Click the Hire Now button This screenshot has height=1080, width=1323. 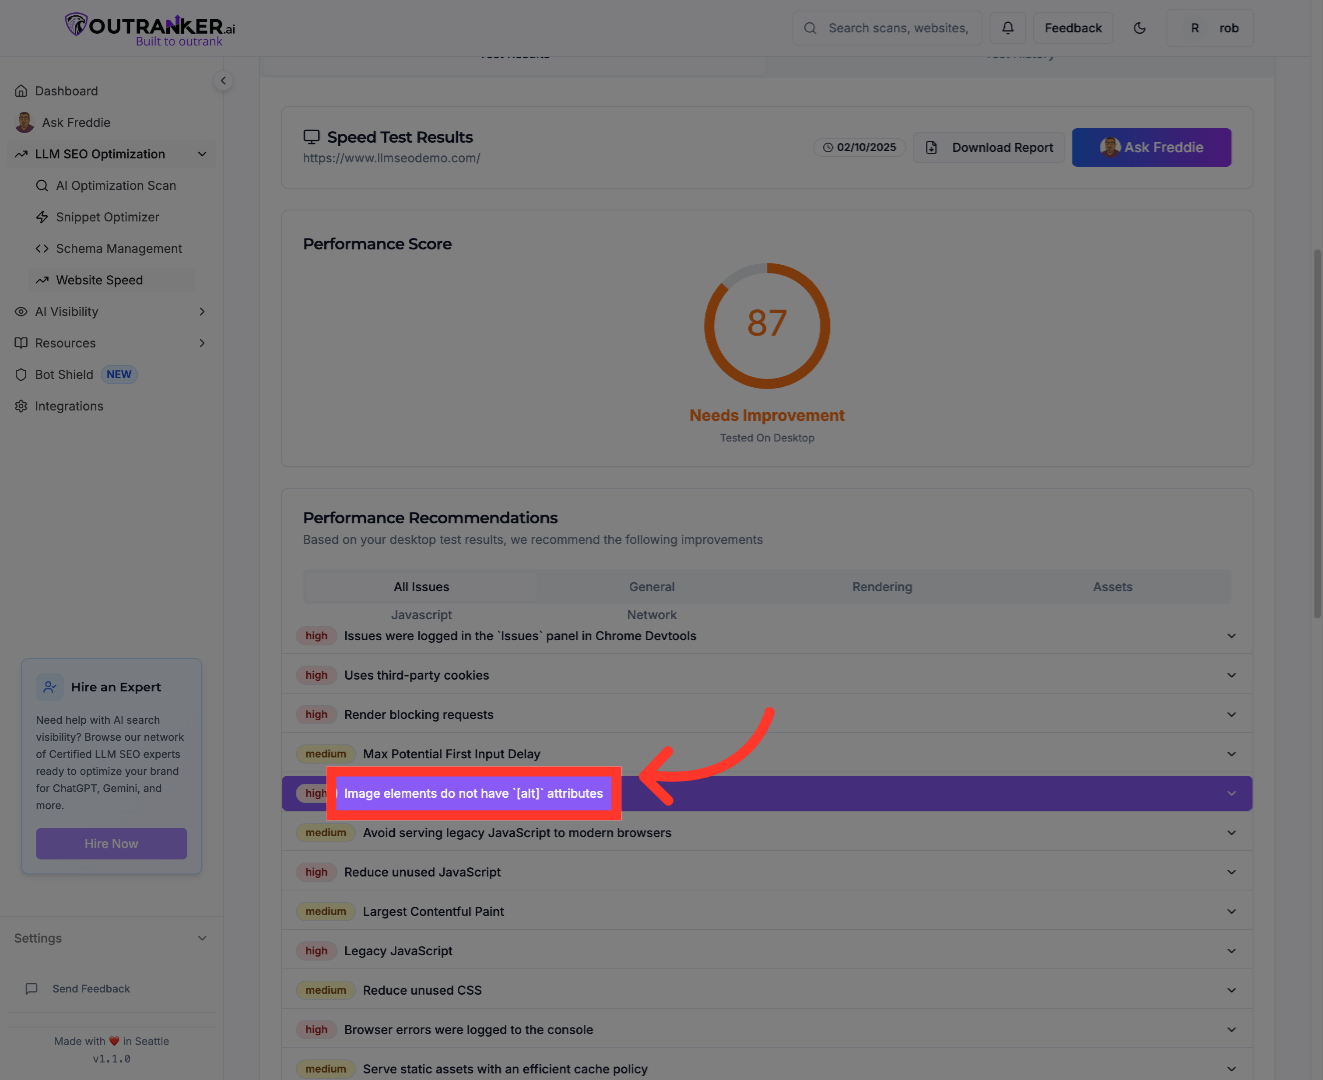tap(111, 844)
